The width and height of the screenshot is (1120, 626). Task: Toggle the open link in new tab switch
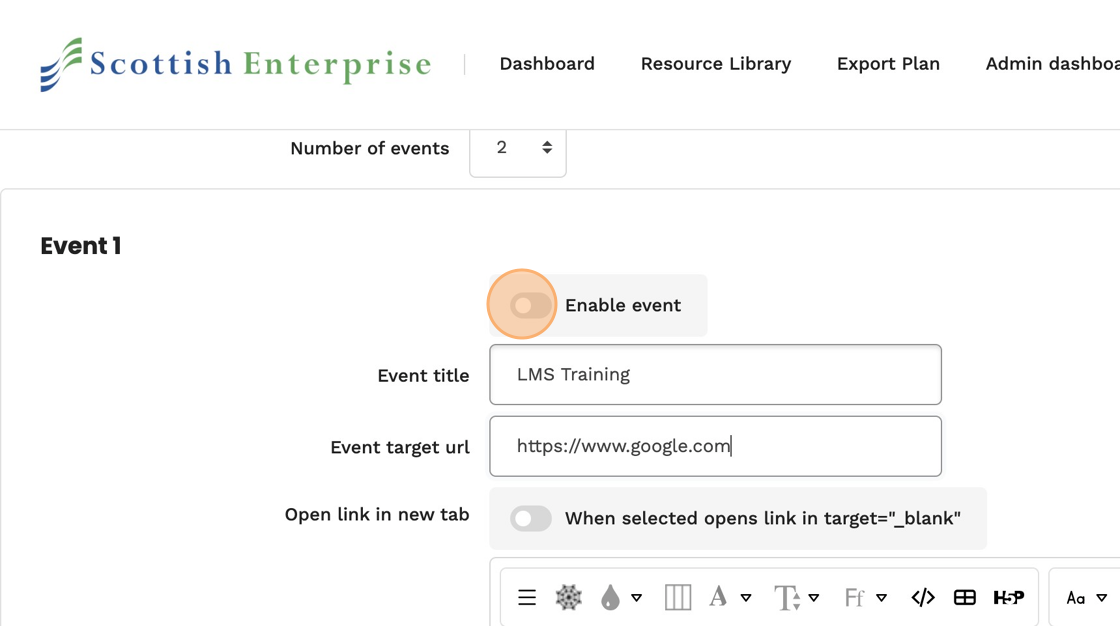[x=531, y=518]
